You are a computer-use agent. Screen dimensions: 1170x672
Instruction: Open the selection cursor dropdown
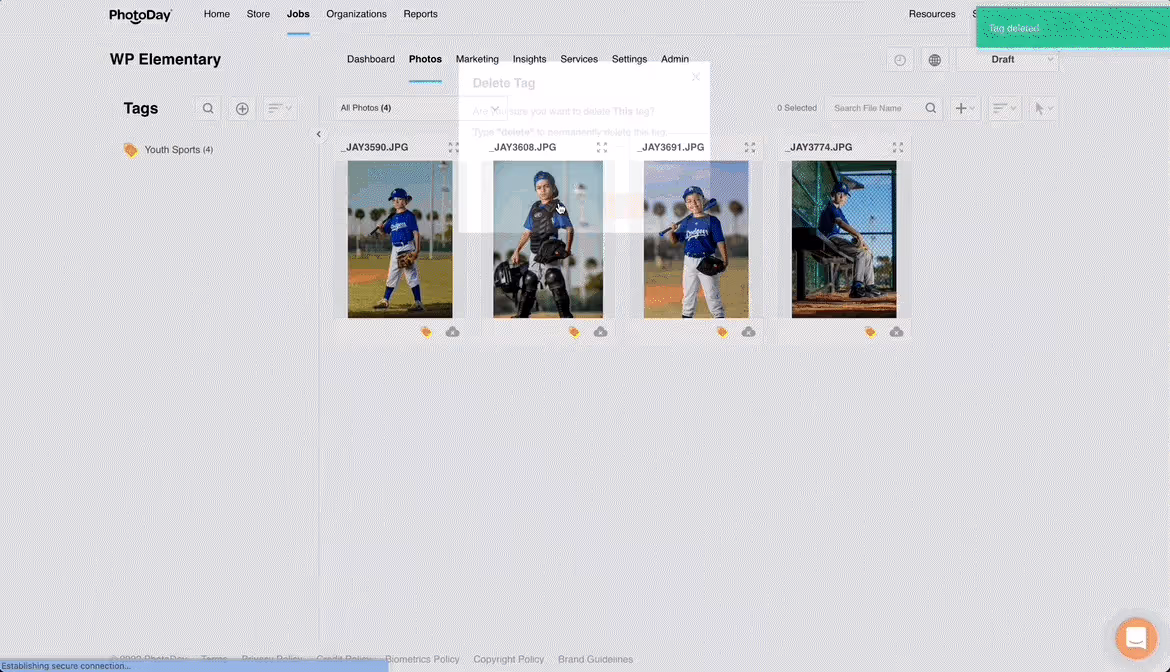(1043, 109)
